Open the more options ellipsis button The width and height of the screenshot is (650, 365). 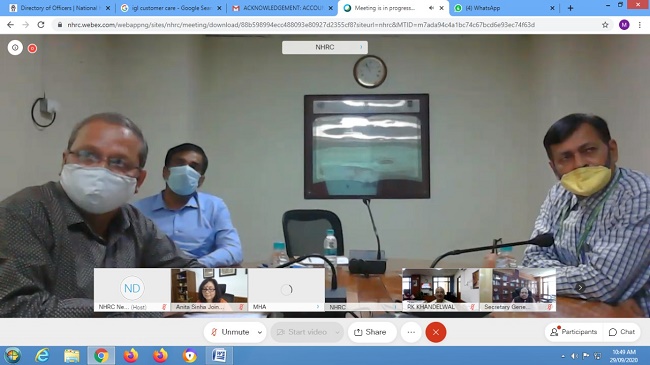pos(411,332)
